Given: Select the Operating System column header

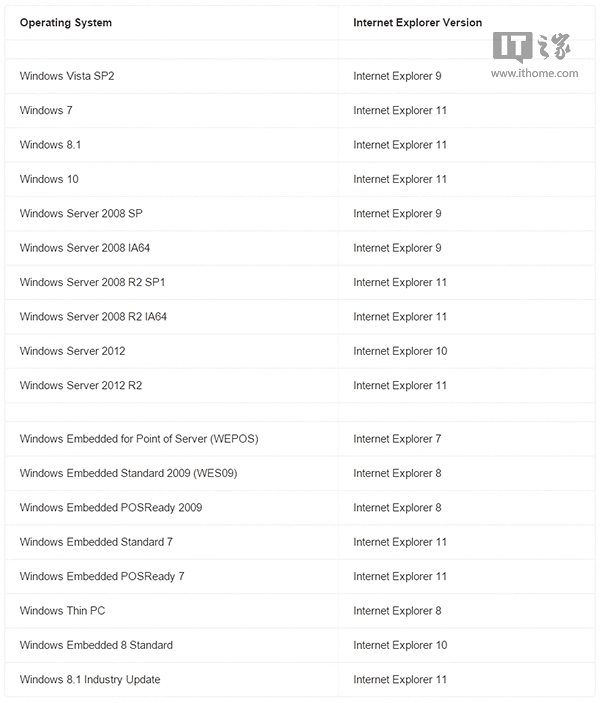Looking at the screenshot, I should [x=66, y=22].
